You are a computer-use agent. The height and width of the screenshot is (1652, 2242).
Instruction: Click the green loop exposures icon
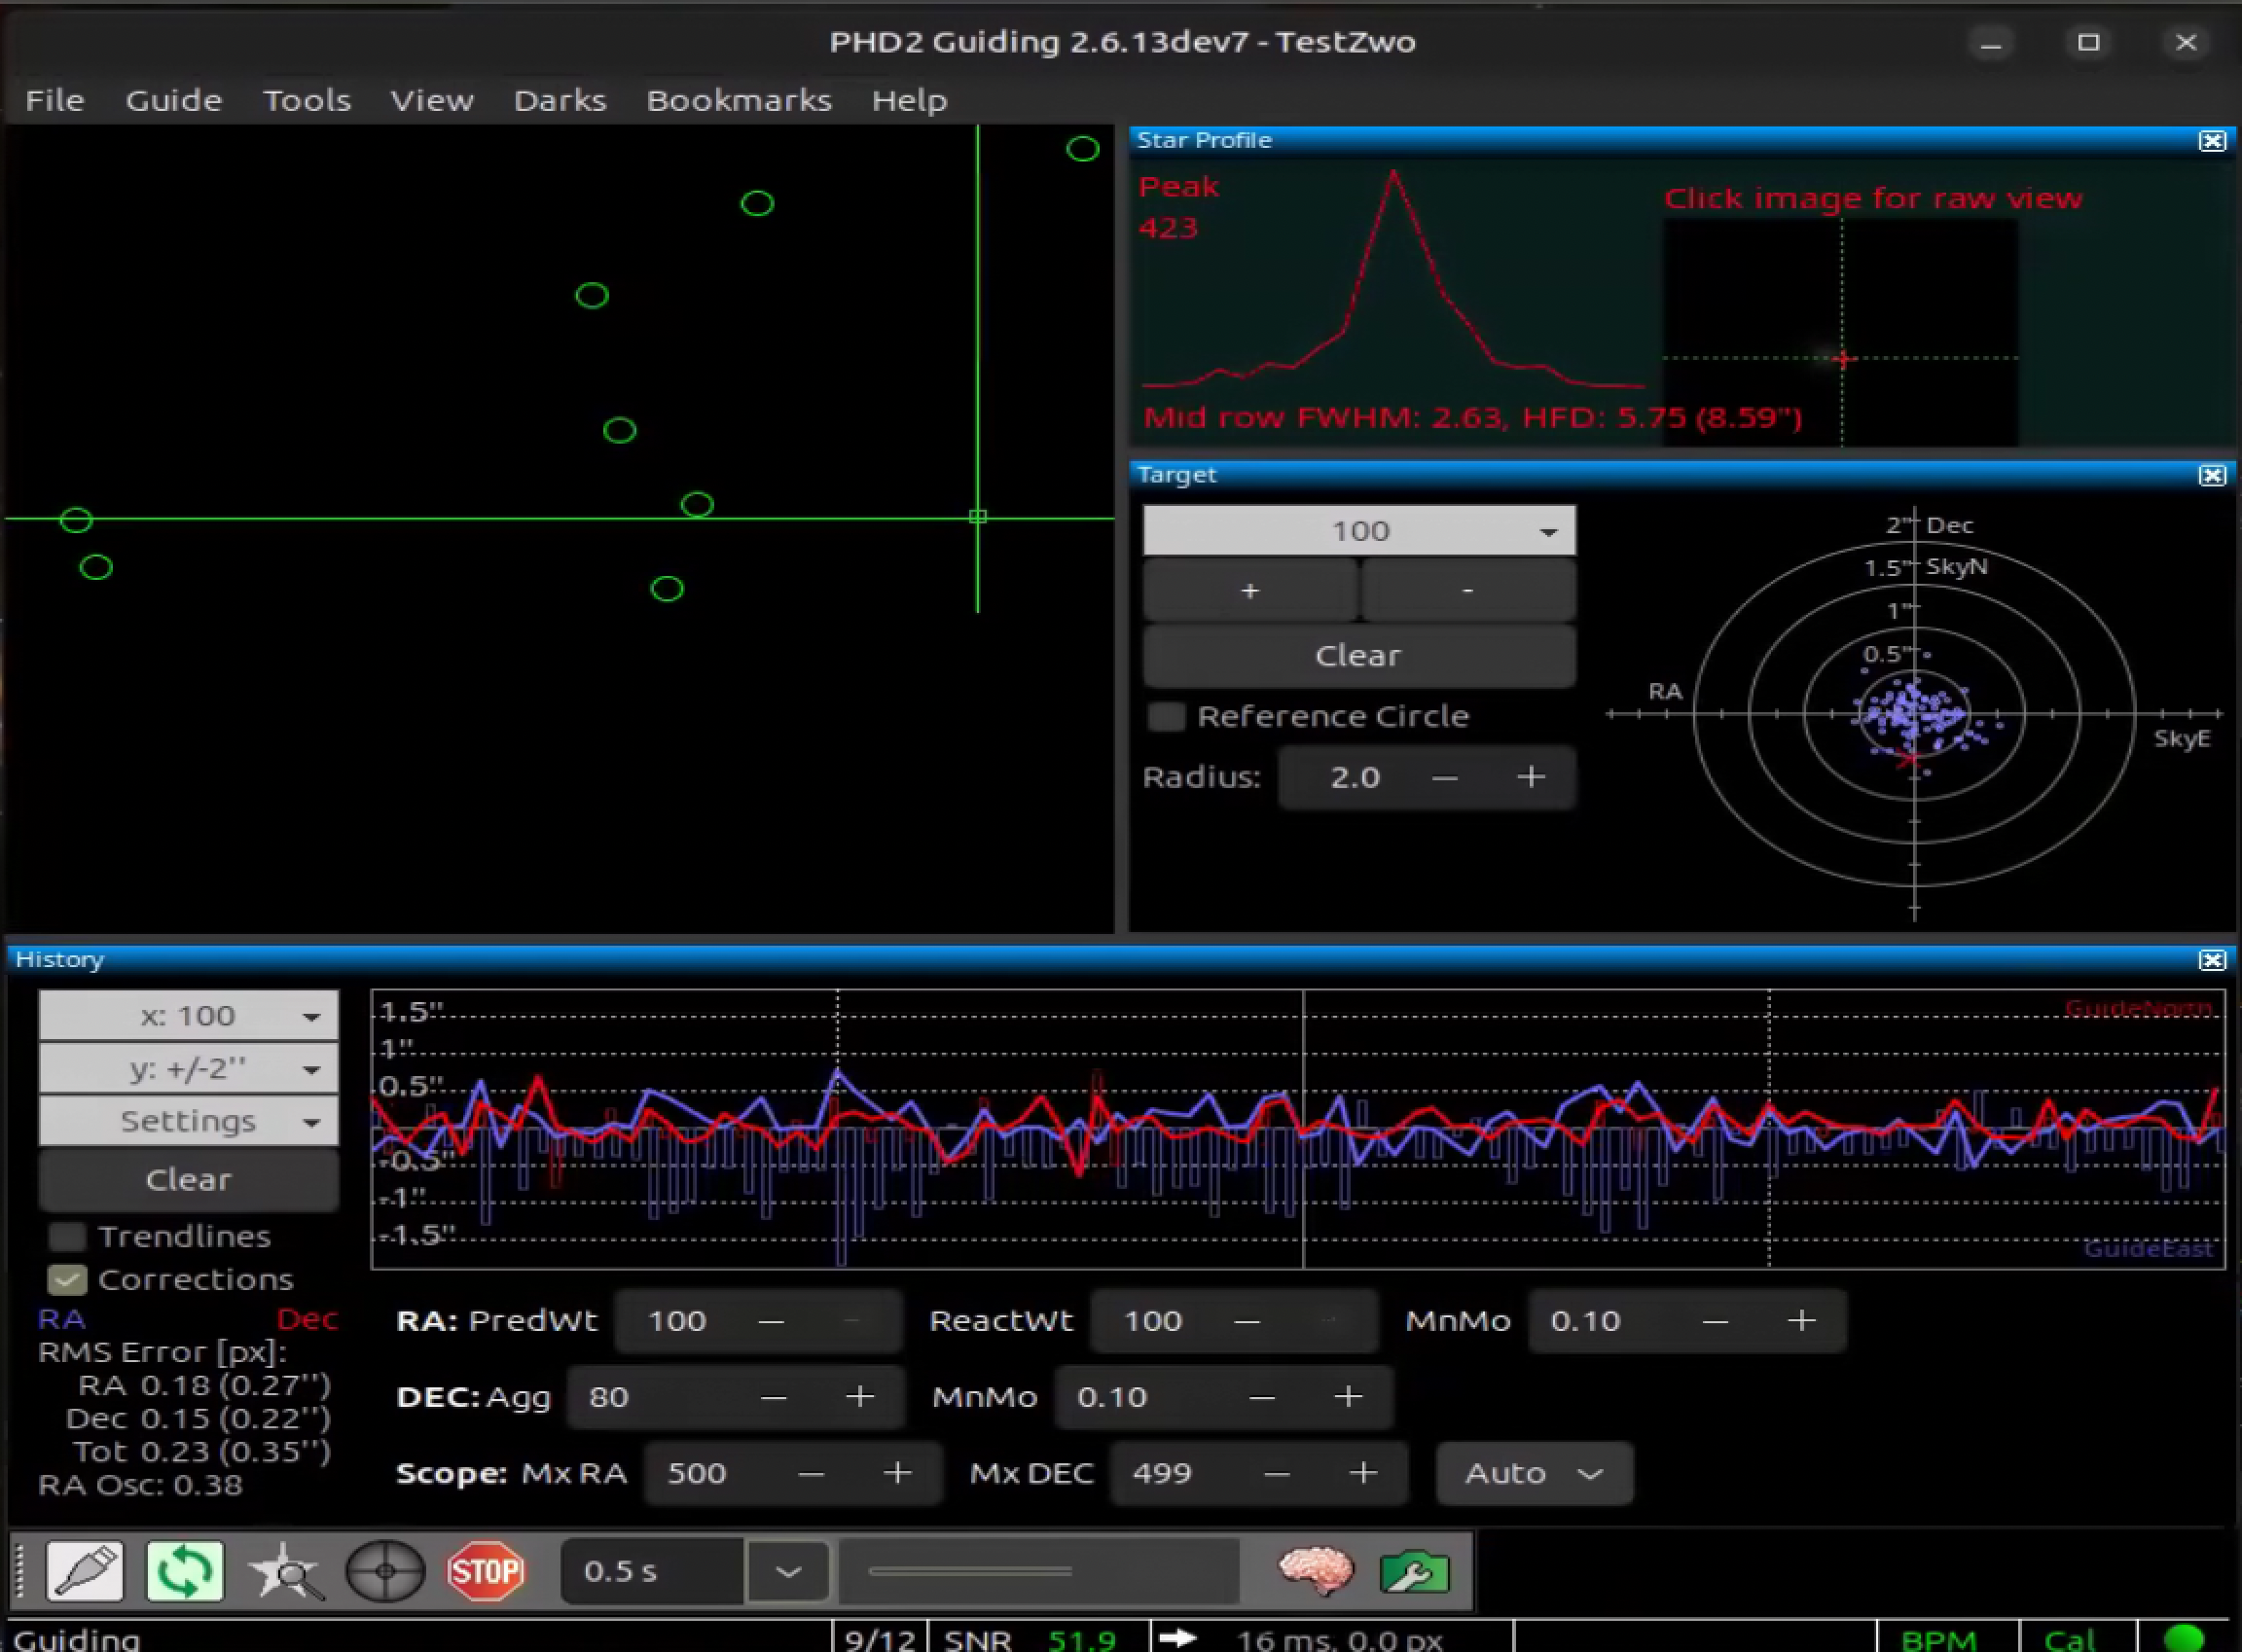click(185, 1571)
